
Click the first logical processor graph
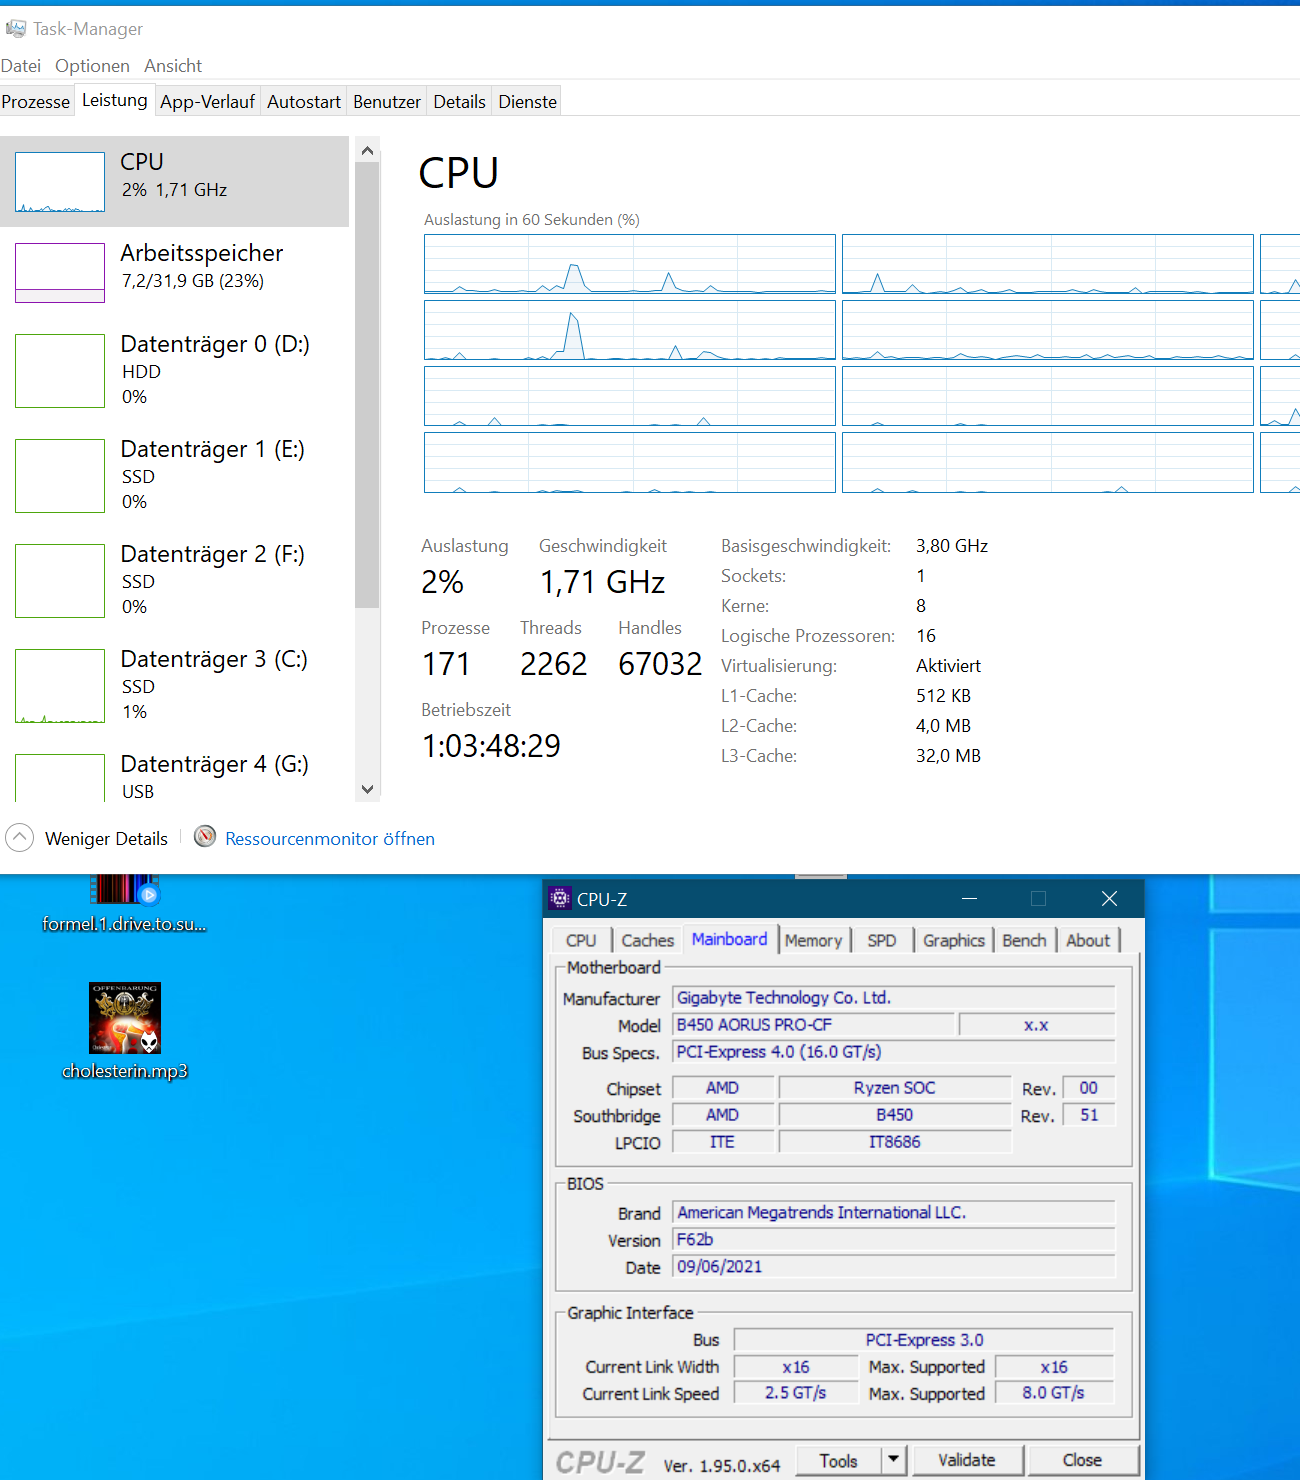coord(630,264)
